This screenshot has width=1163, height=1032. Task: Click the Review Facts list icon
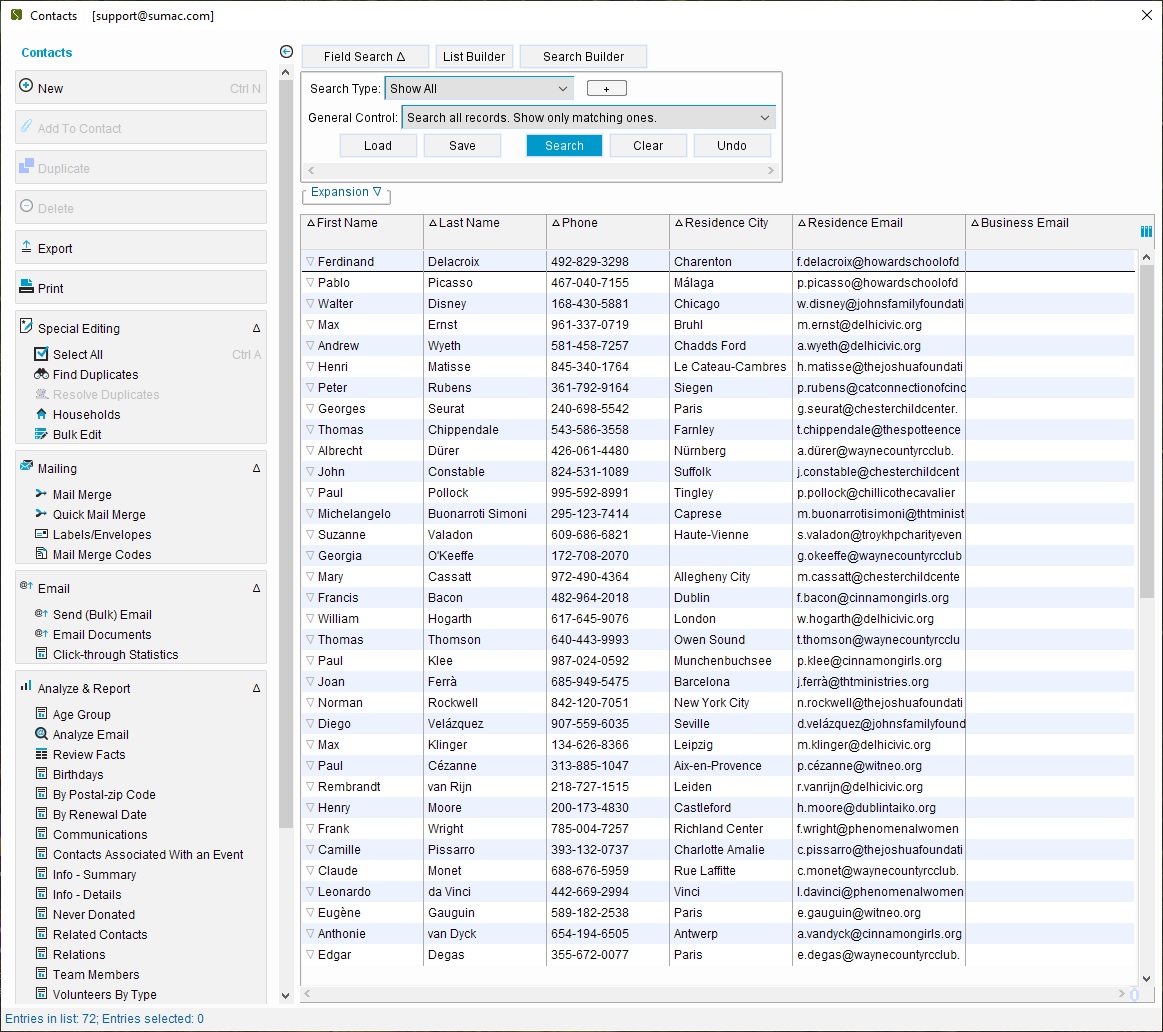click(42, 754)
